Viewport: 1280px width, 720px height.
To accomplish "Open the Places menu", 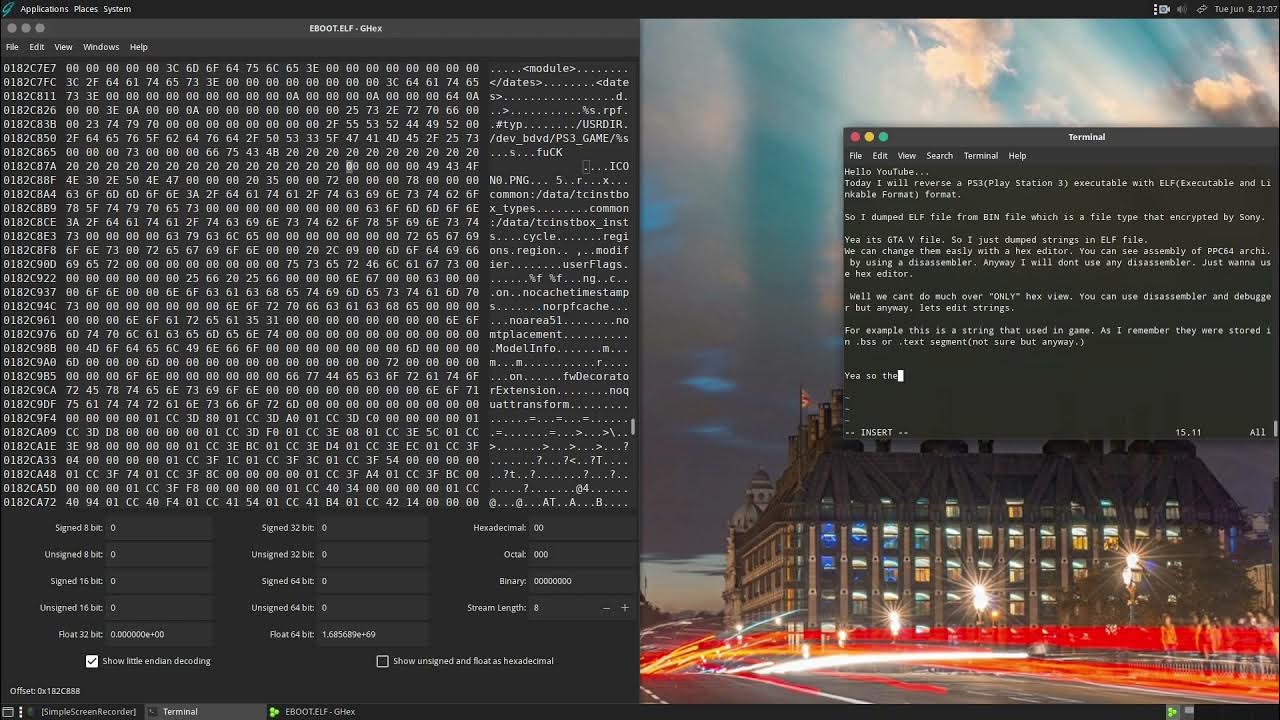I will (86, 9).
